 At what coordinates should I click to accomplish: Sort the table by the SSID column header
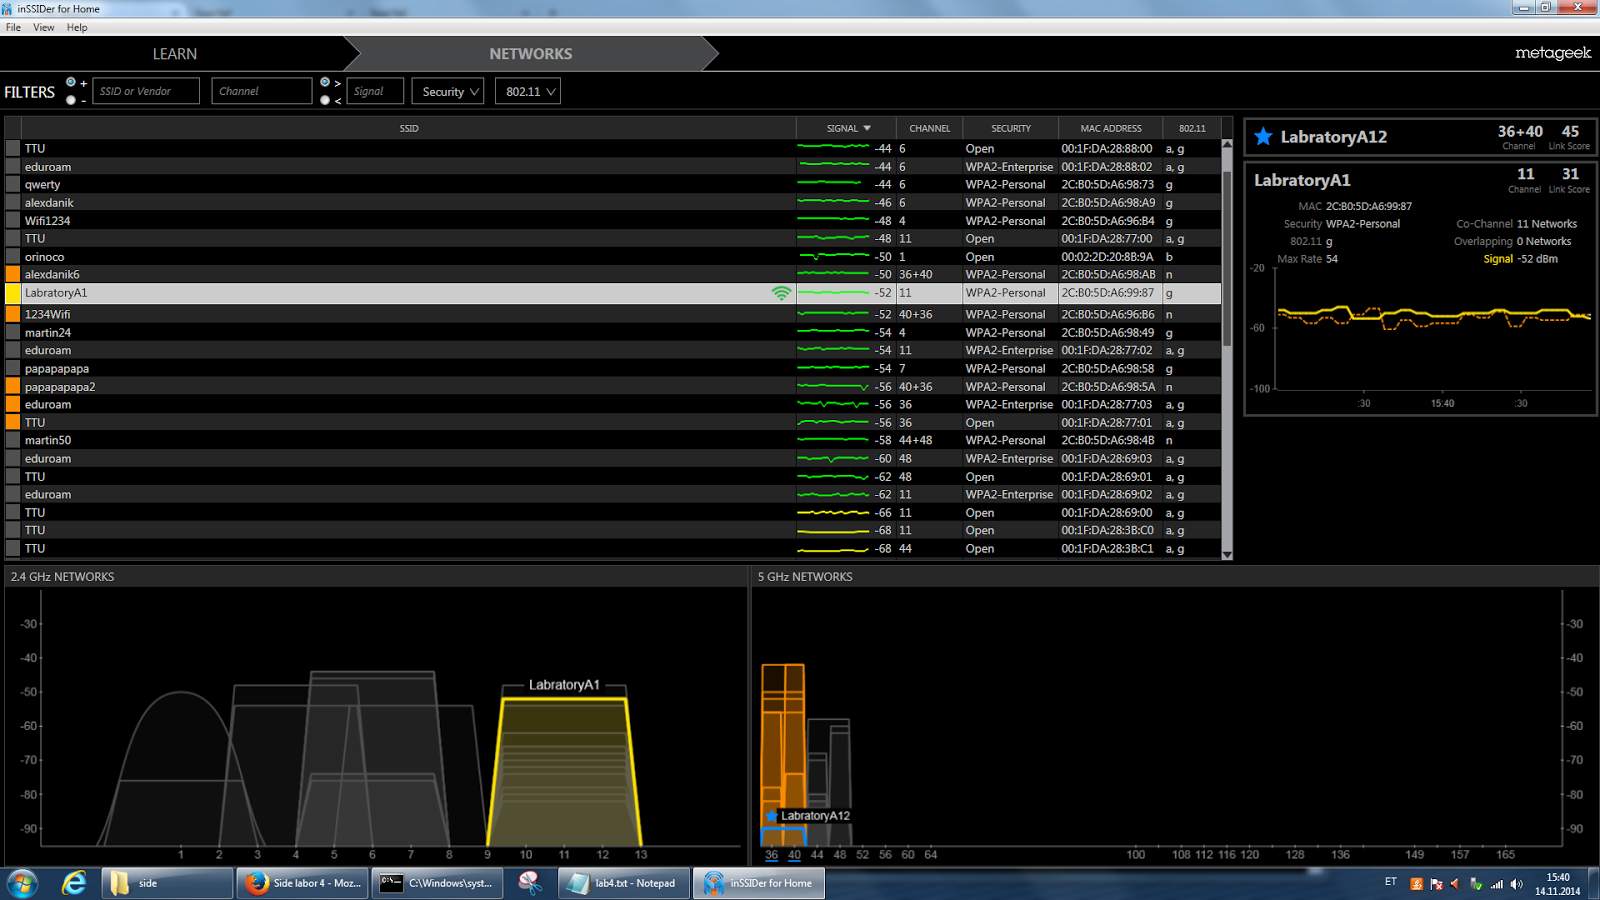click(x=409, y=128)
